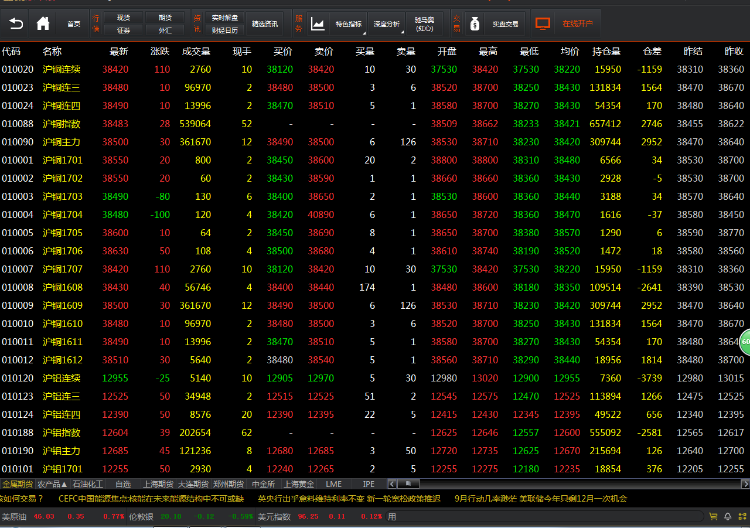
Task: Select the 沪铜1608 row
Action: [375, 287]
